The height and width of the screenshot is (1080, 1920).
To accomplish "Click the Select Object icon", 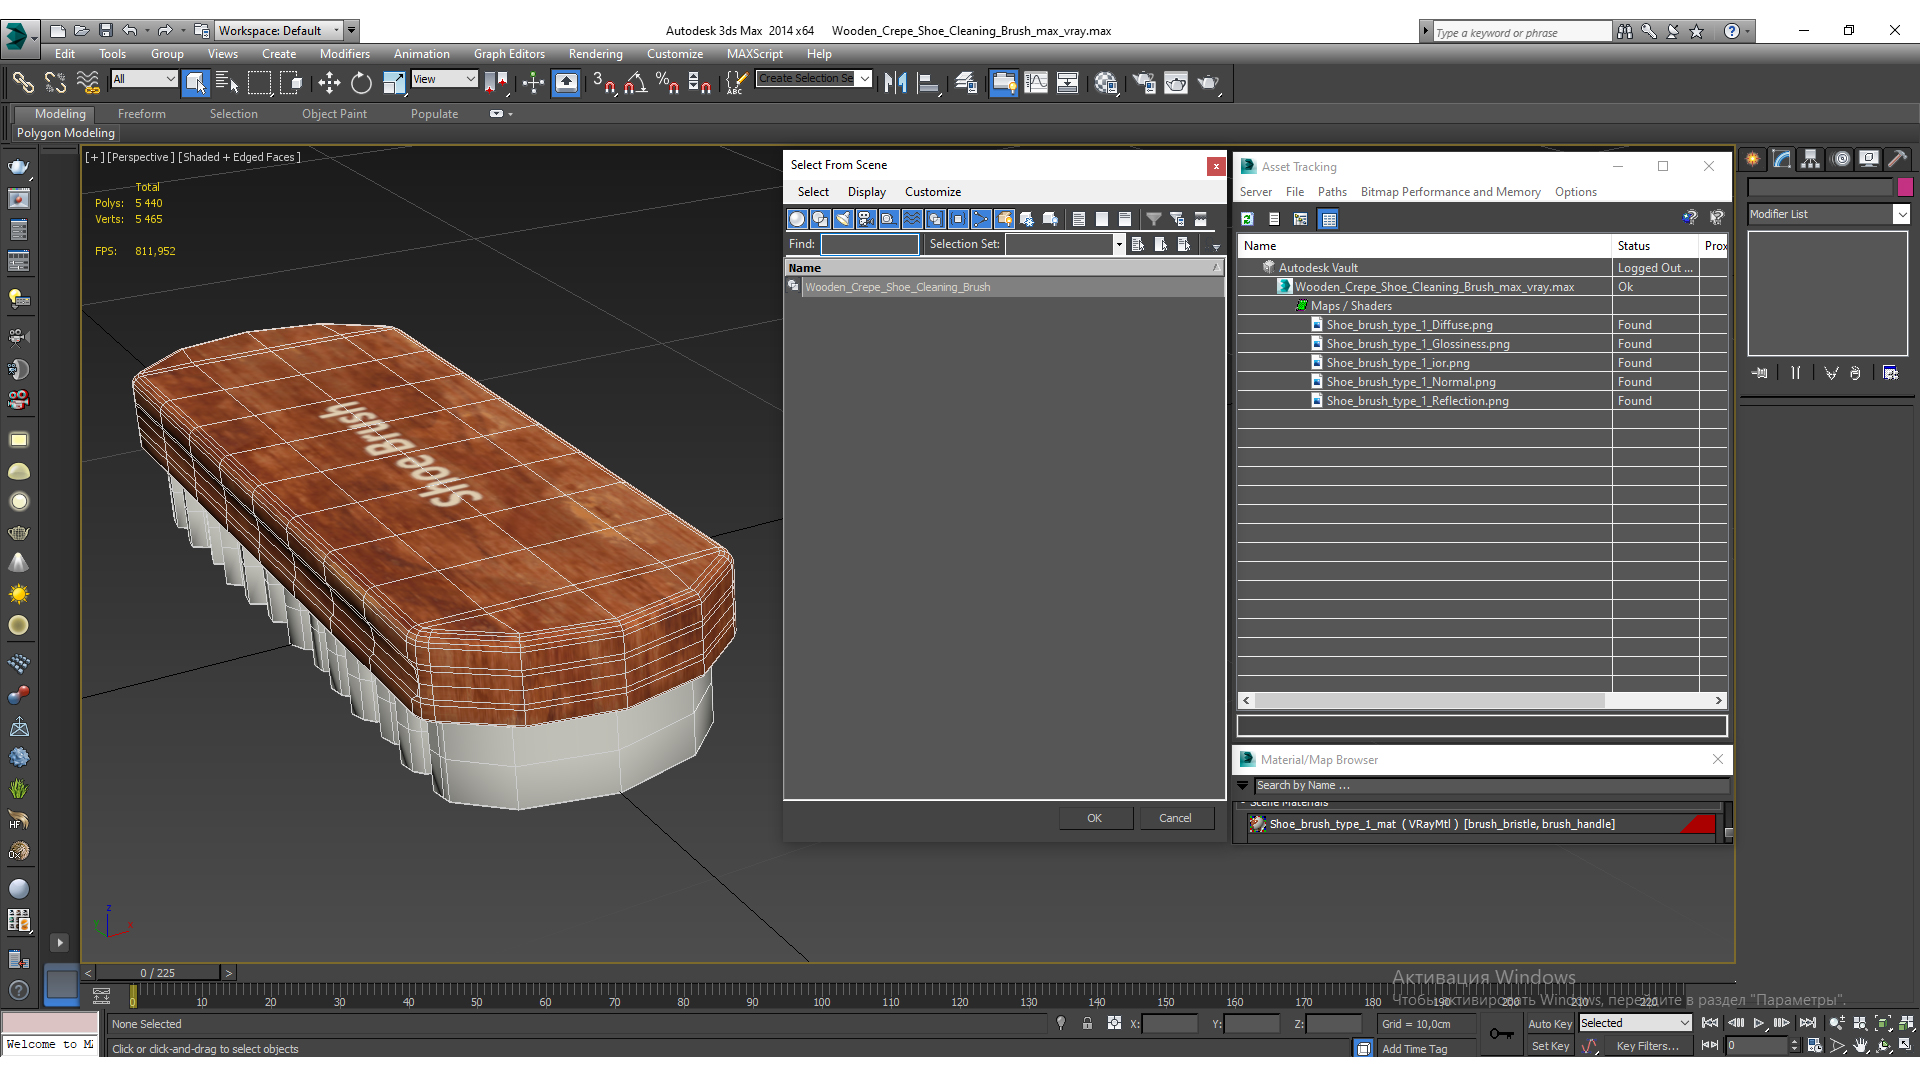I will [195, 83].
